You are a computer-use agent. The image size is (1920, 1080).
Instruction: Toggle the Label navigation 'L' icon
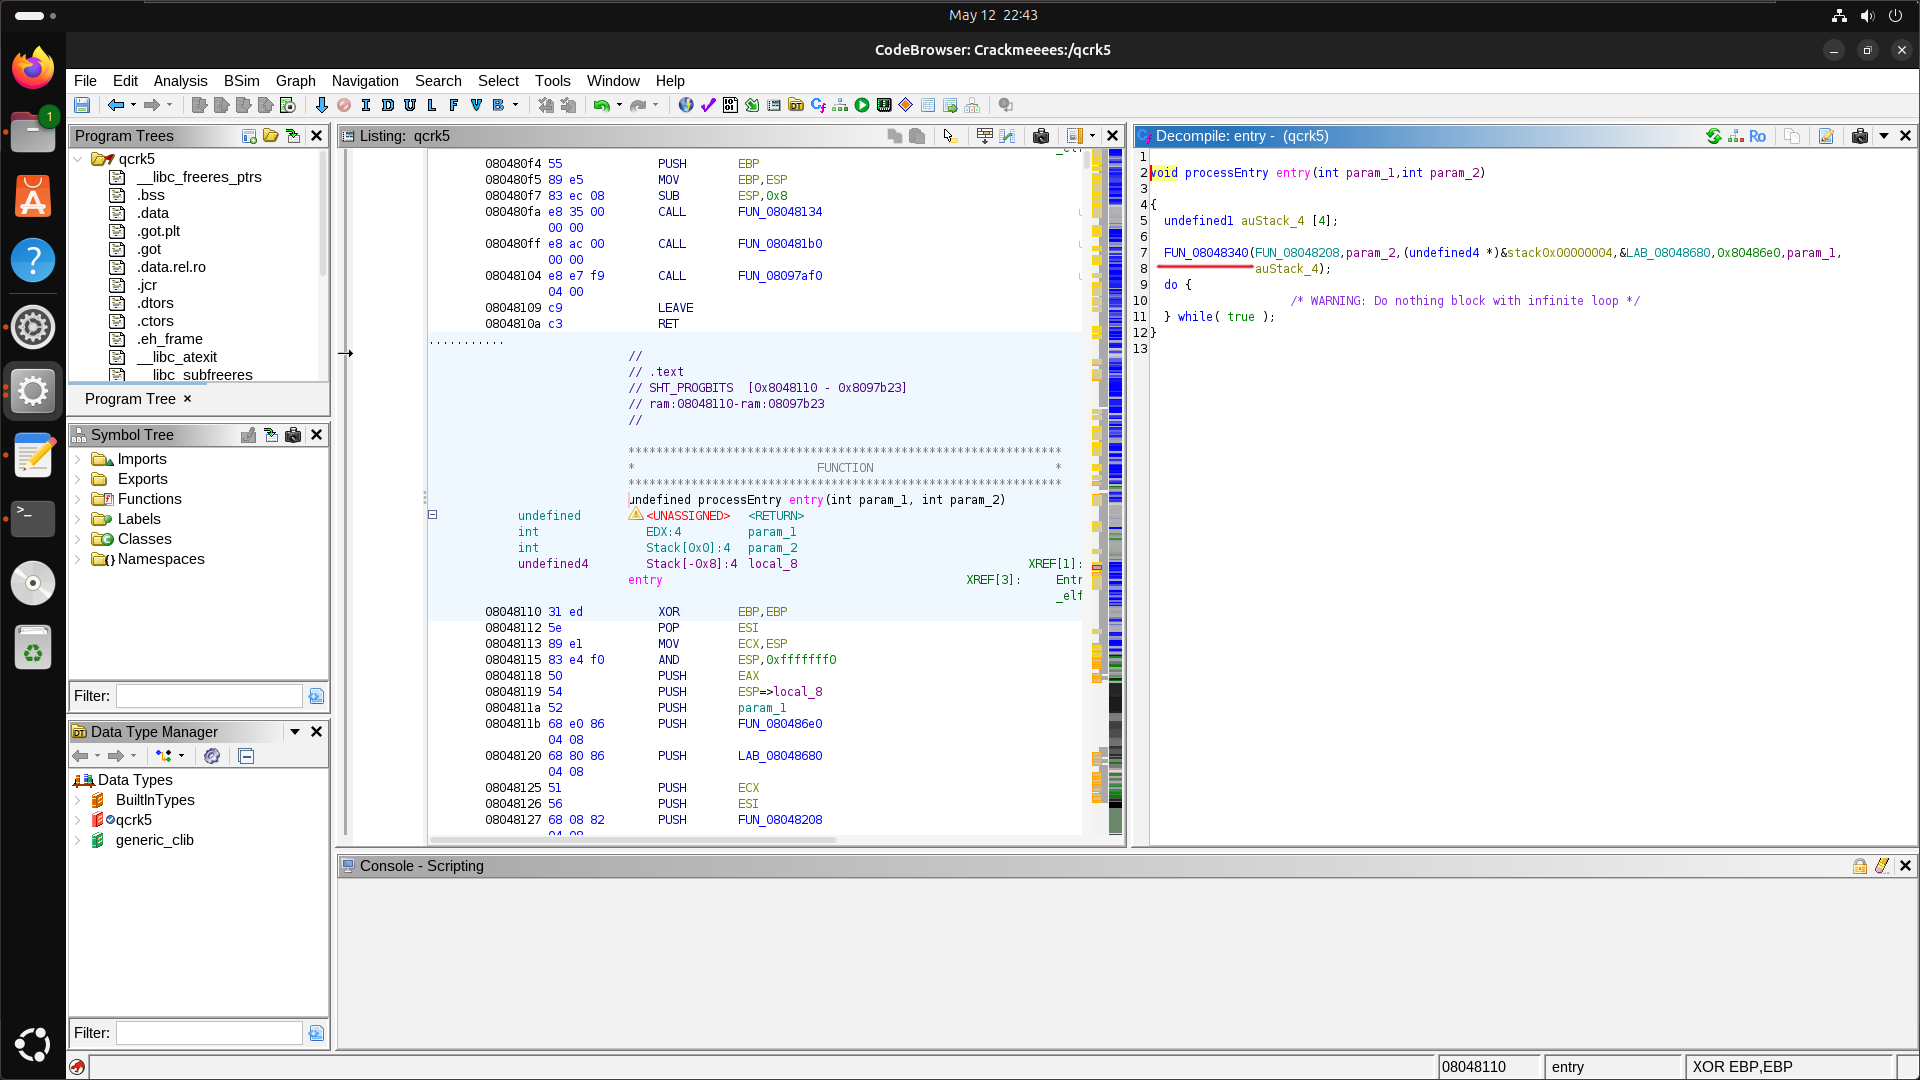[x=432, y=105]
